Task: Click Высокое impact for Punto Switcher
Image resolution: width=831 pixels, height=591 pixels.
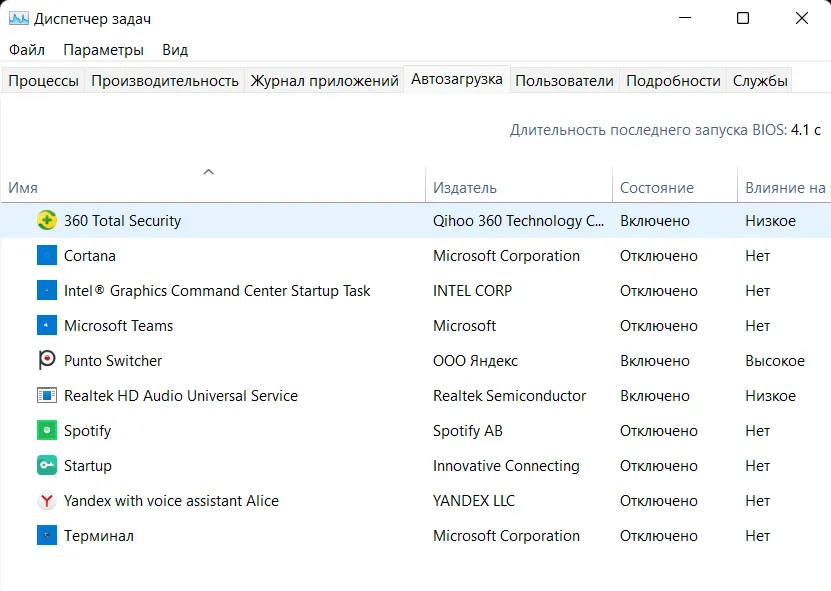Action: [775, 360]
